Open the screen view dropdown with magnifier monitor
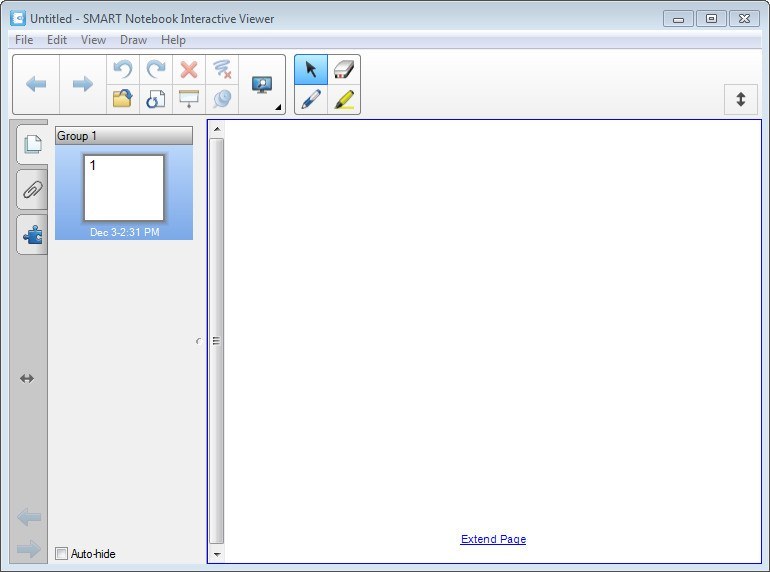The width and height of the screenshot is (770, 572). [x=262, y=85]
